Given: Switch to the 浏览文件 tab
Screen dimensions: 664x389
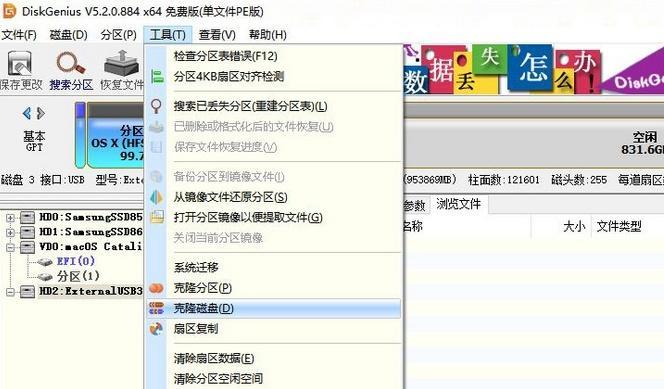Looking at the screenshot, I should [459, 204].
